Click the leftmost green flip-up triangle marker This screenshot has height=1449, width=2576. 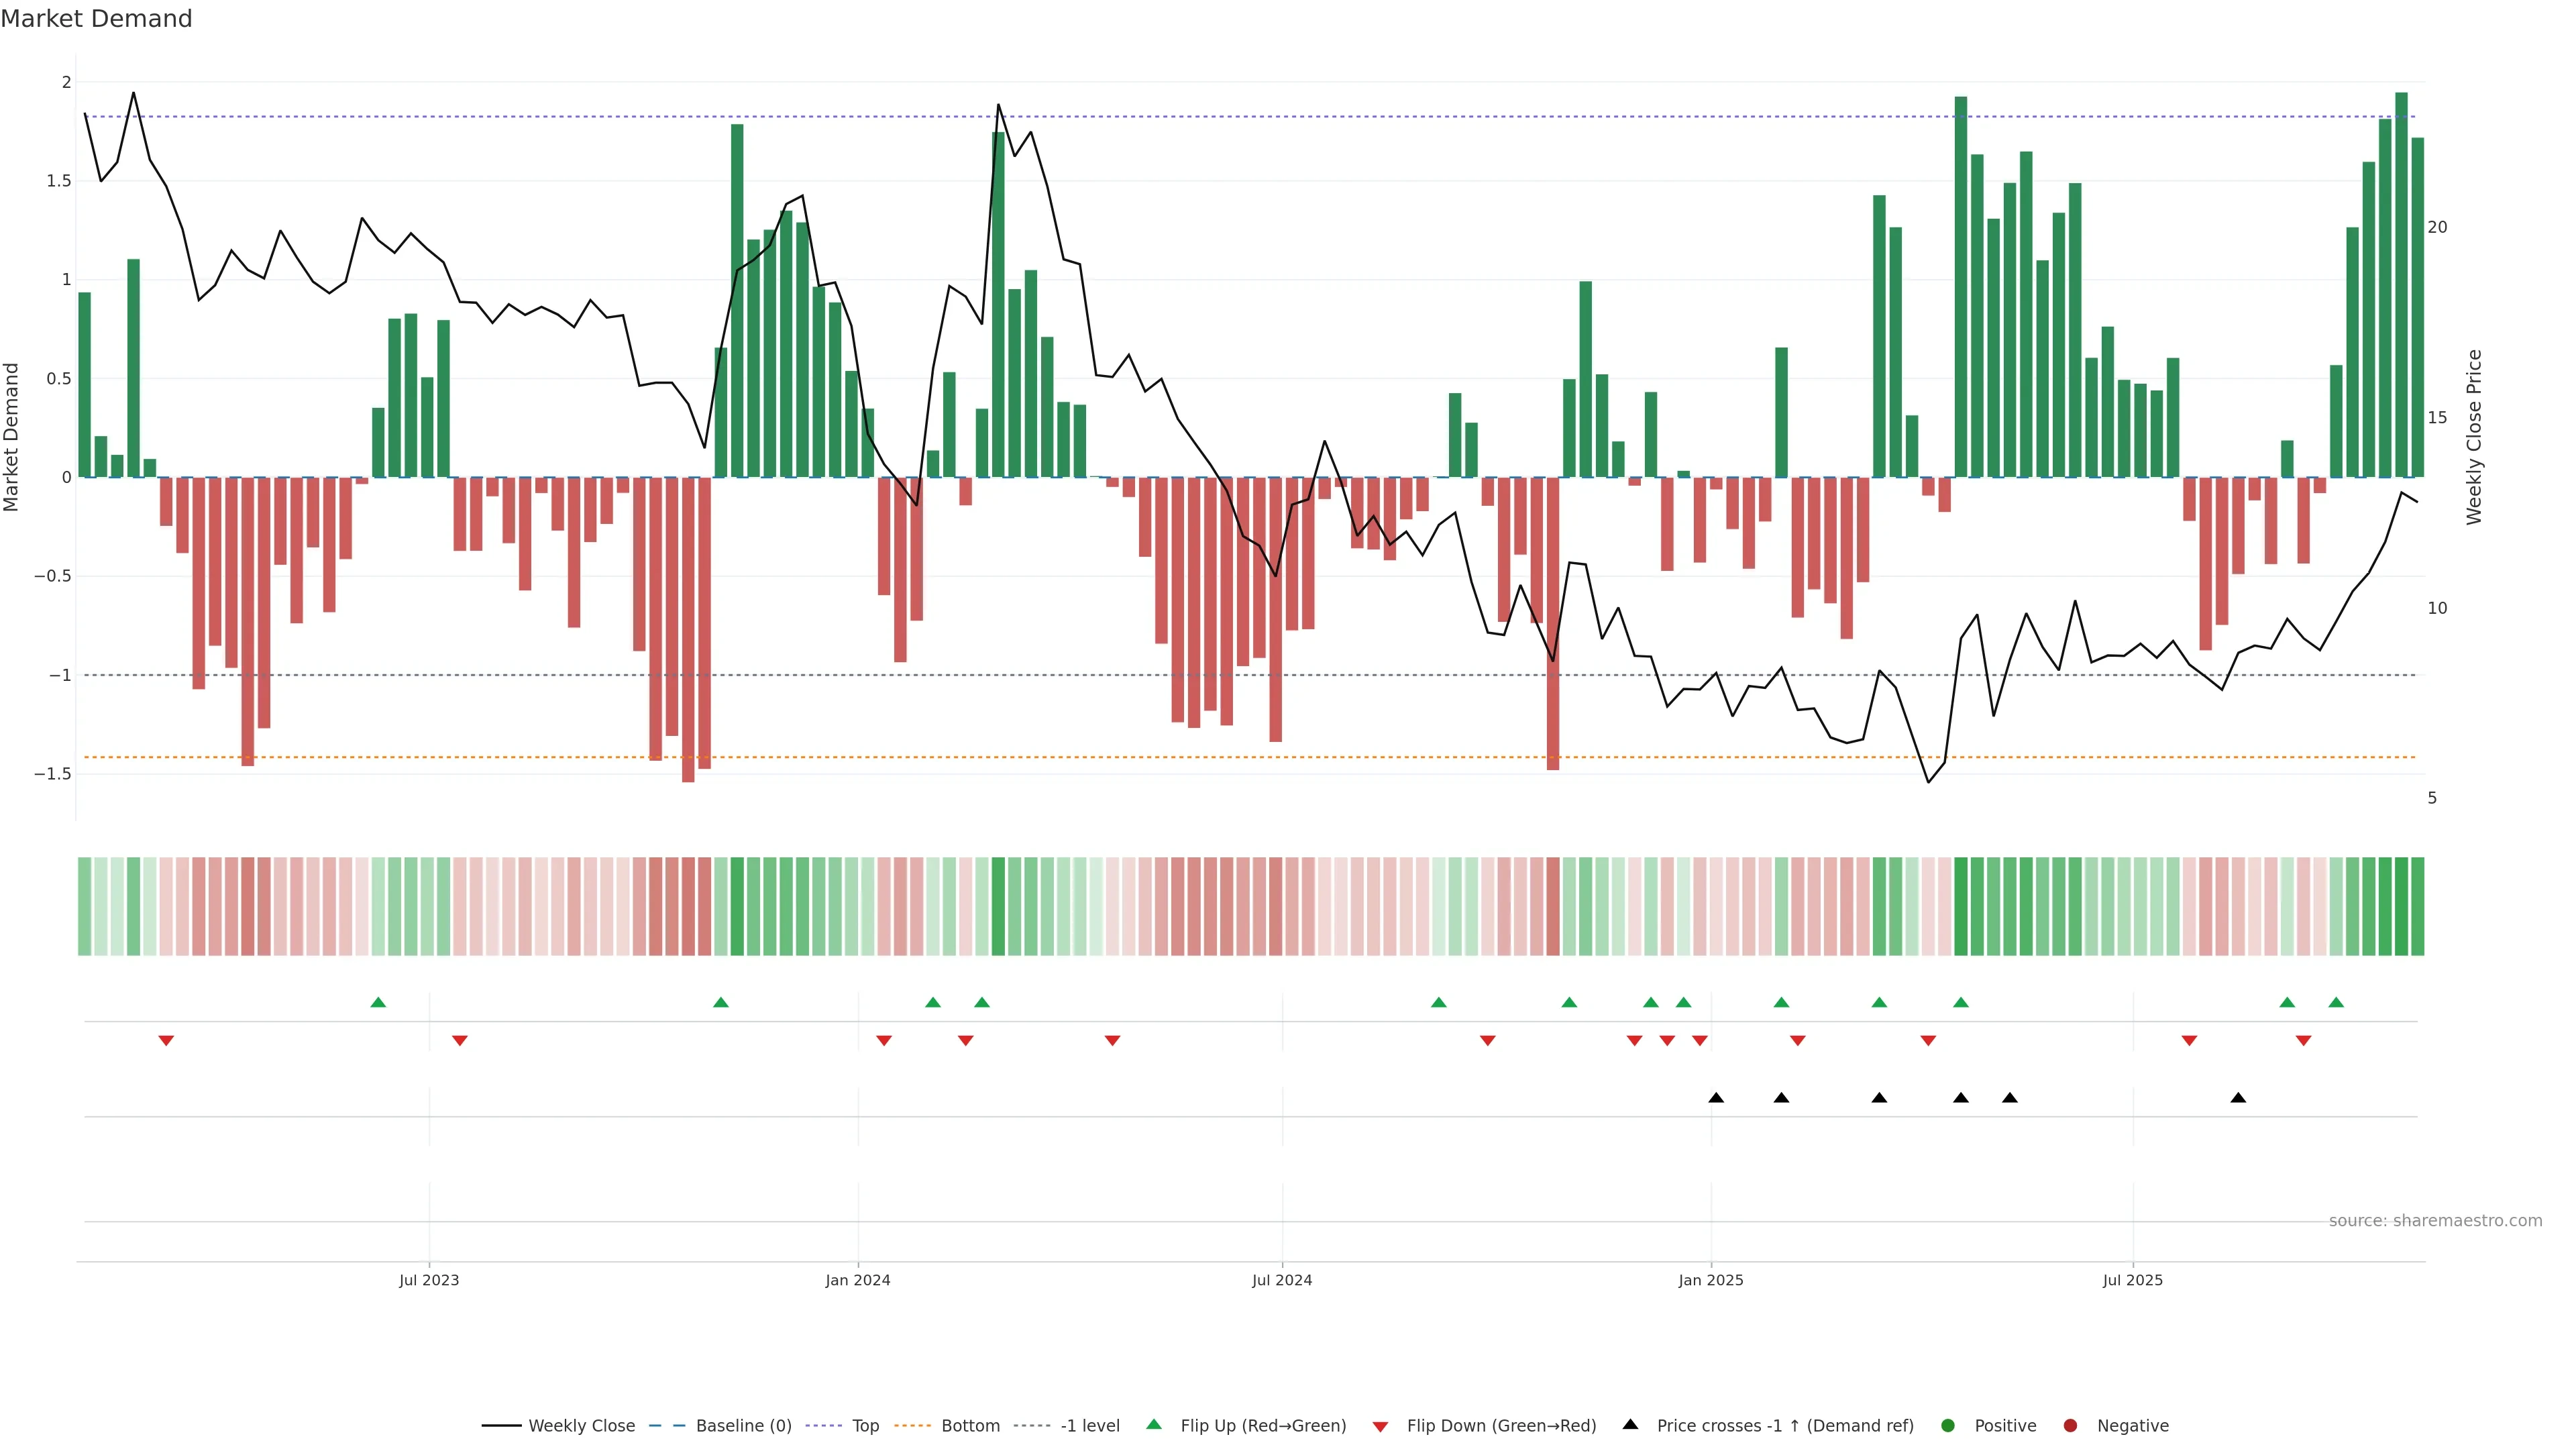(378, 1002)
